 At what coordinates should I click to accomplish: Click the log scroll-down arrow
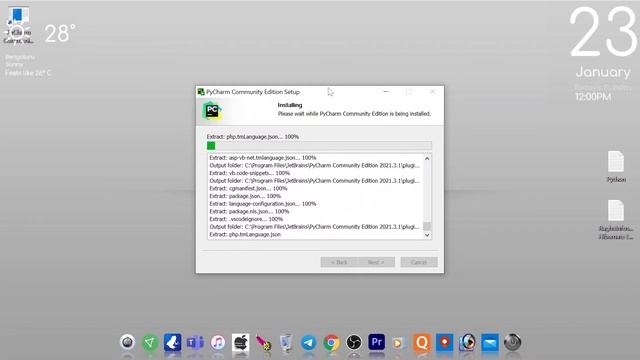pos(427,235)
